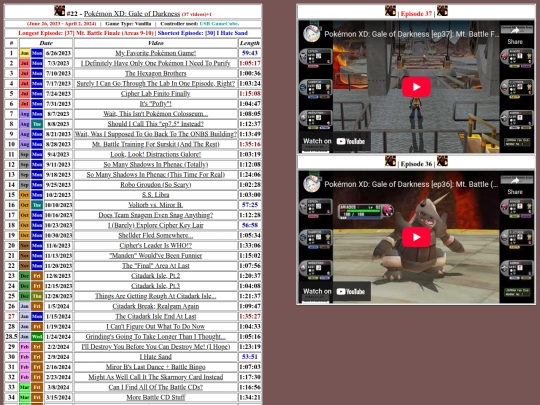
Task: Click the Pokémon icon left of the Episode 37 heading
Action: [x=390, y=11]
